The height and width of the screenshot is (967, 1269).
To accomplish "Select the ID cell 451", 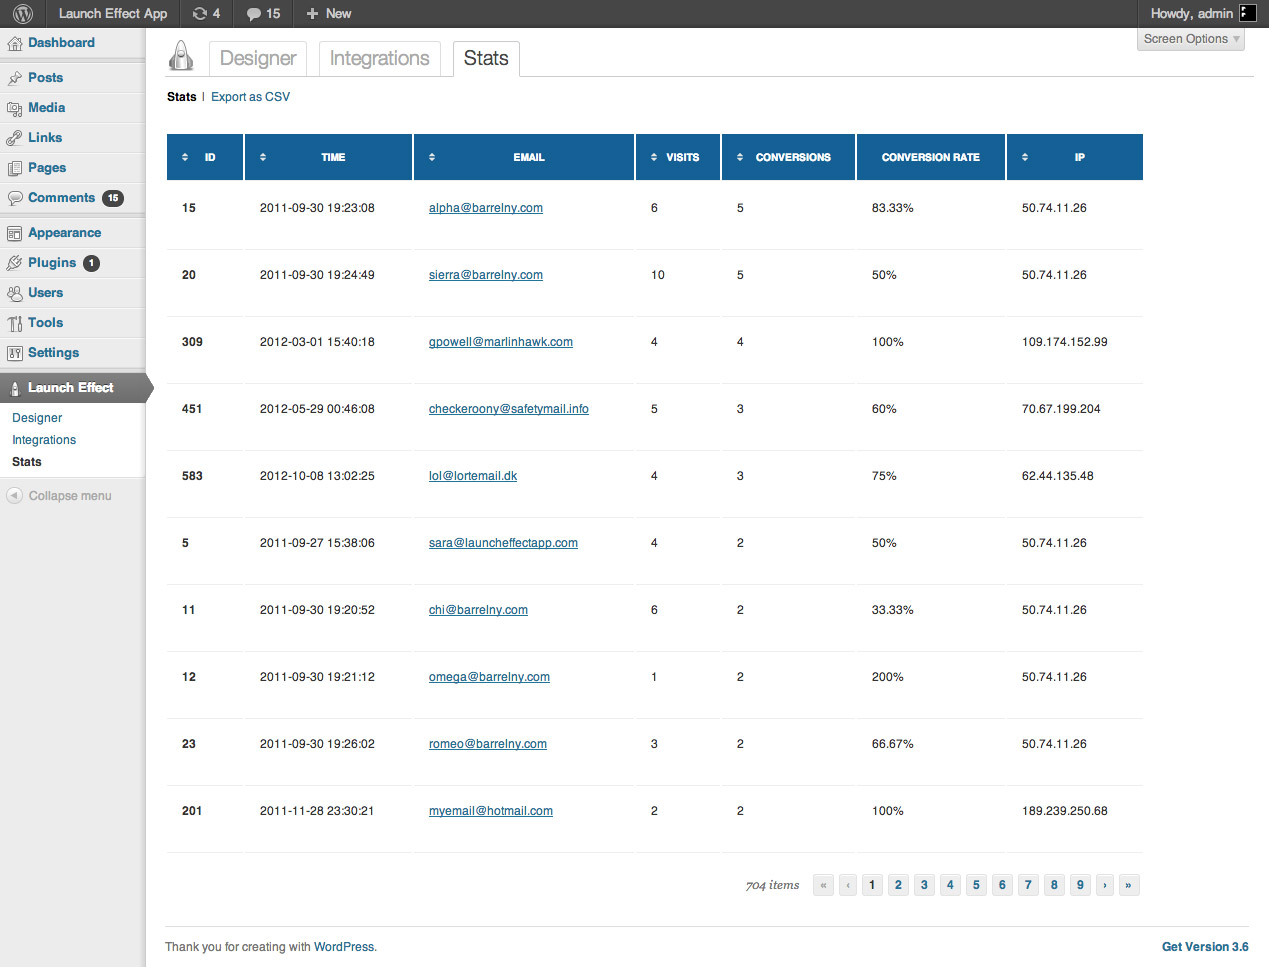I will coord(192,409).
